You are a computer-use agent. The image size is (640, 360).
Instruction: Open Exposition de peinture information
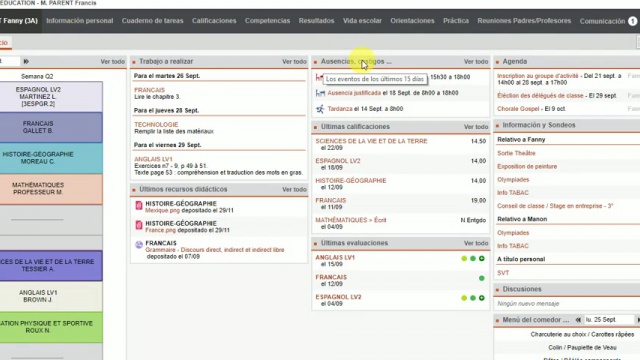[x=527, y=167]
